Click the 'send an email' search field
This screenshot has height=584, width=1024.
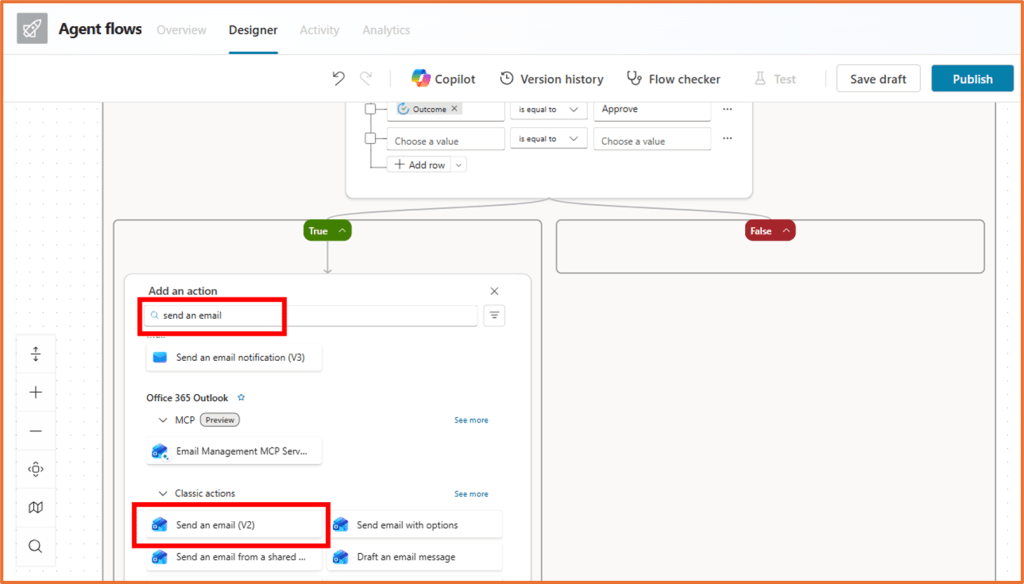coord(310,316)
